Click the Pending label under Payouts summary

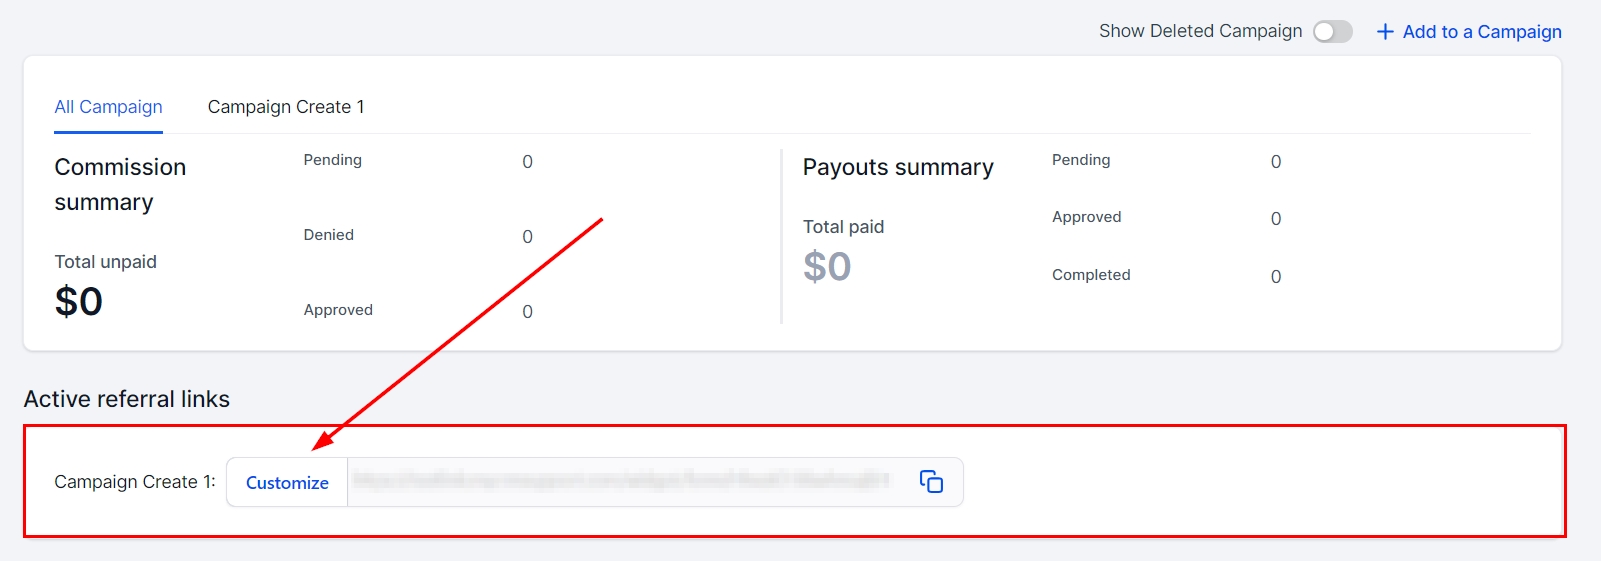pos(1081,160)
